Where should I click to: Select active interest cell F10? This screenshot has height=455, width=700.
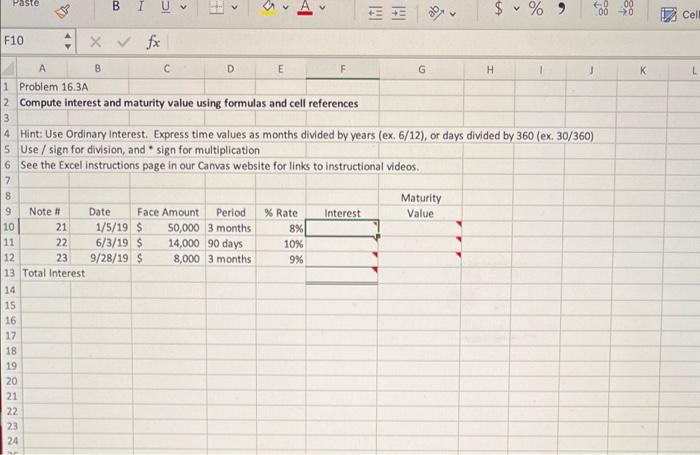pyautogui.click(x=342, y=228)
